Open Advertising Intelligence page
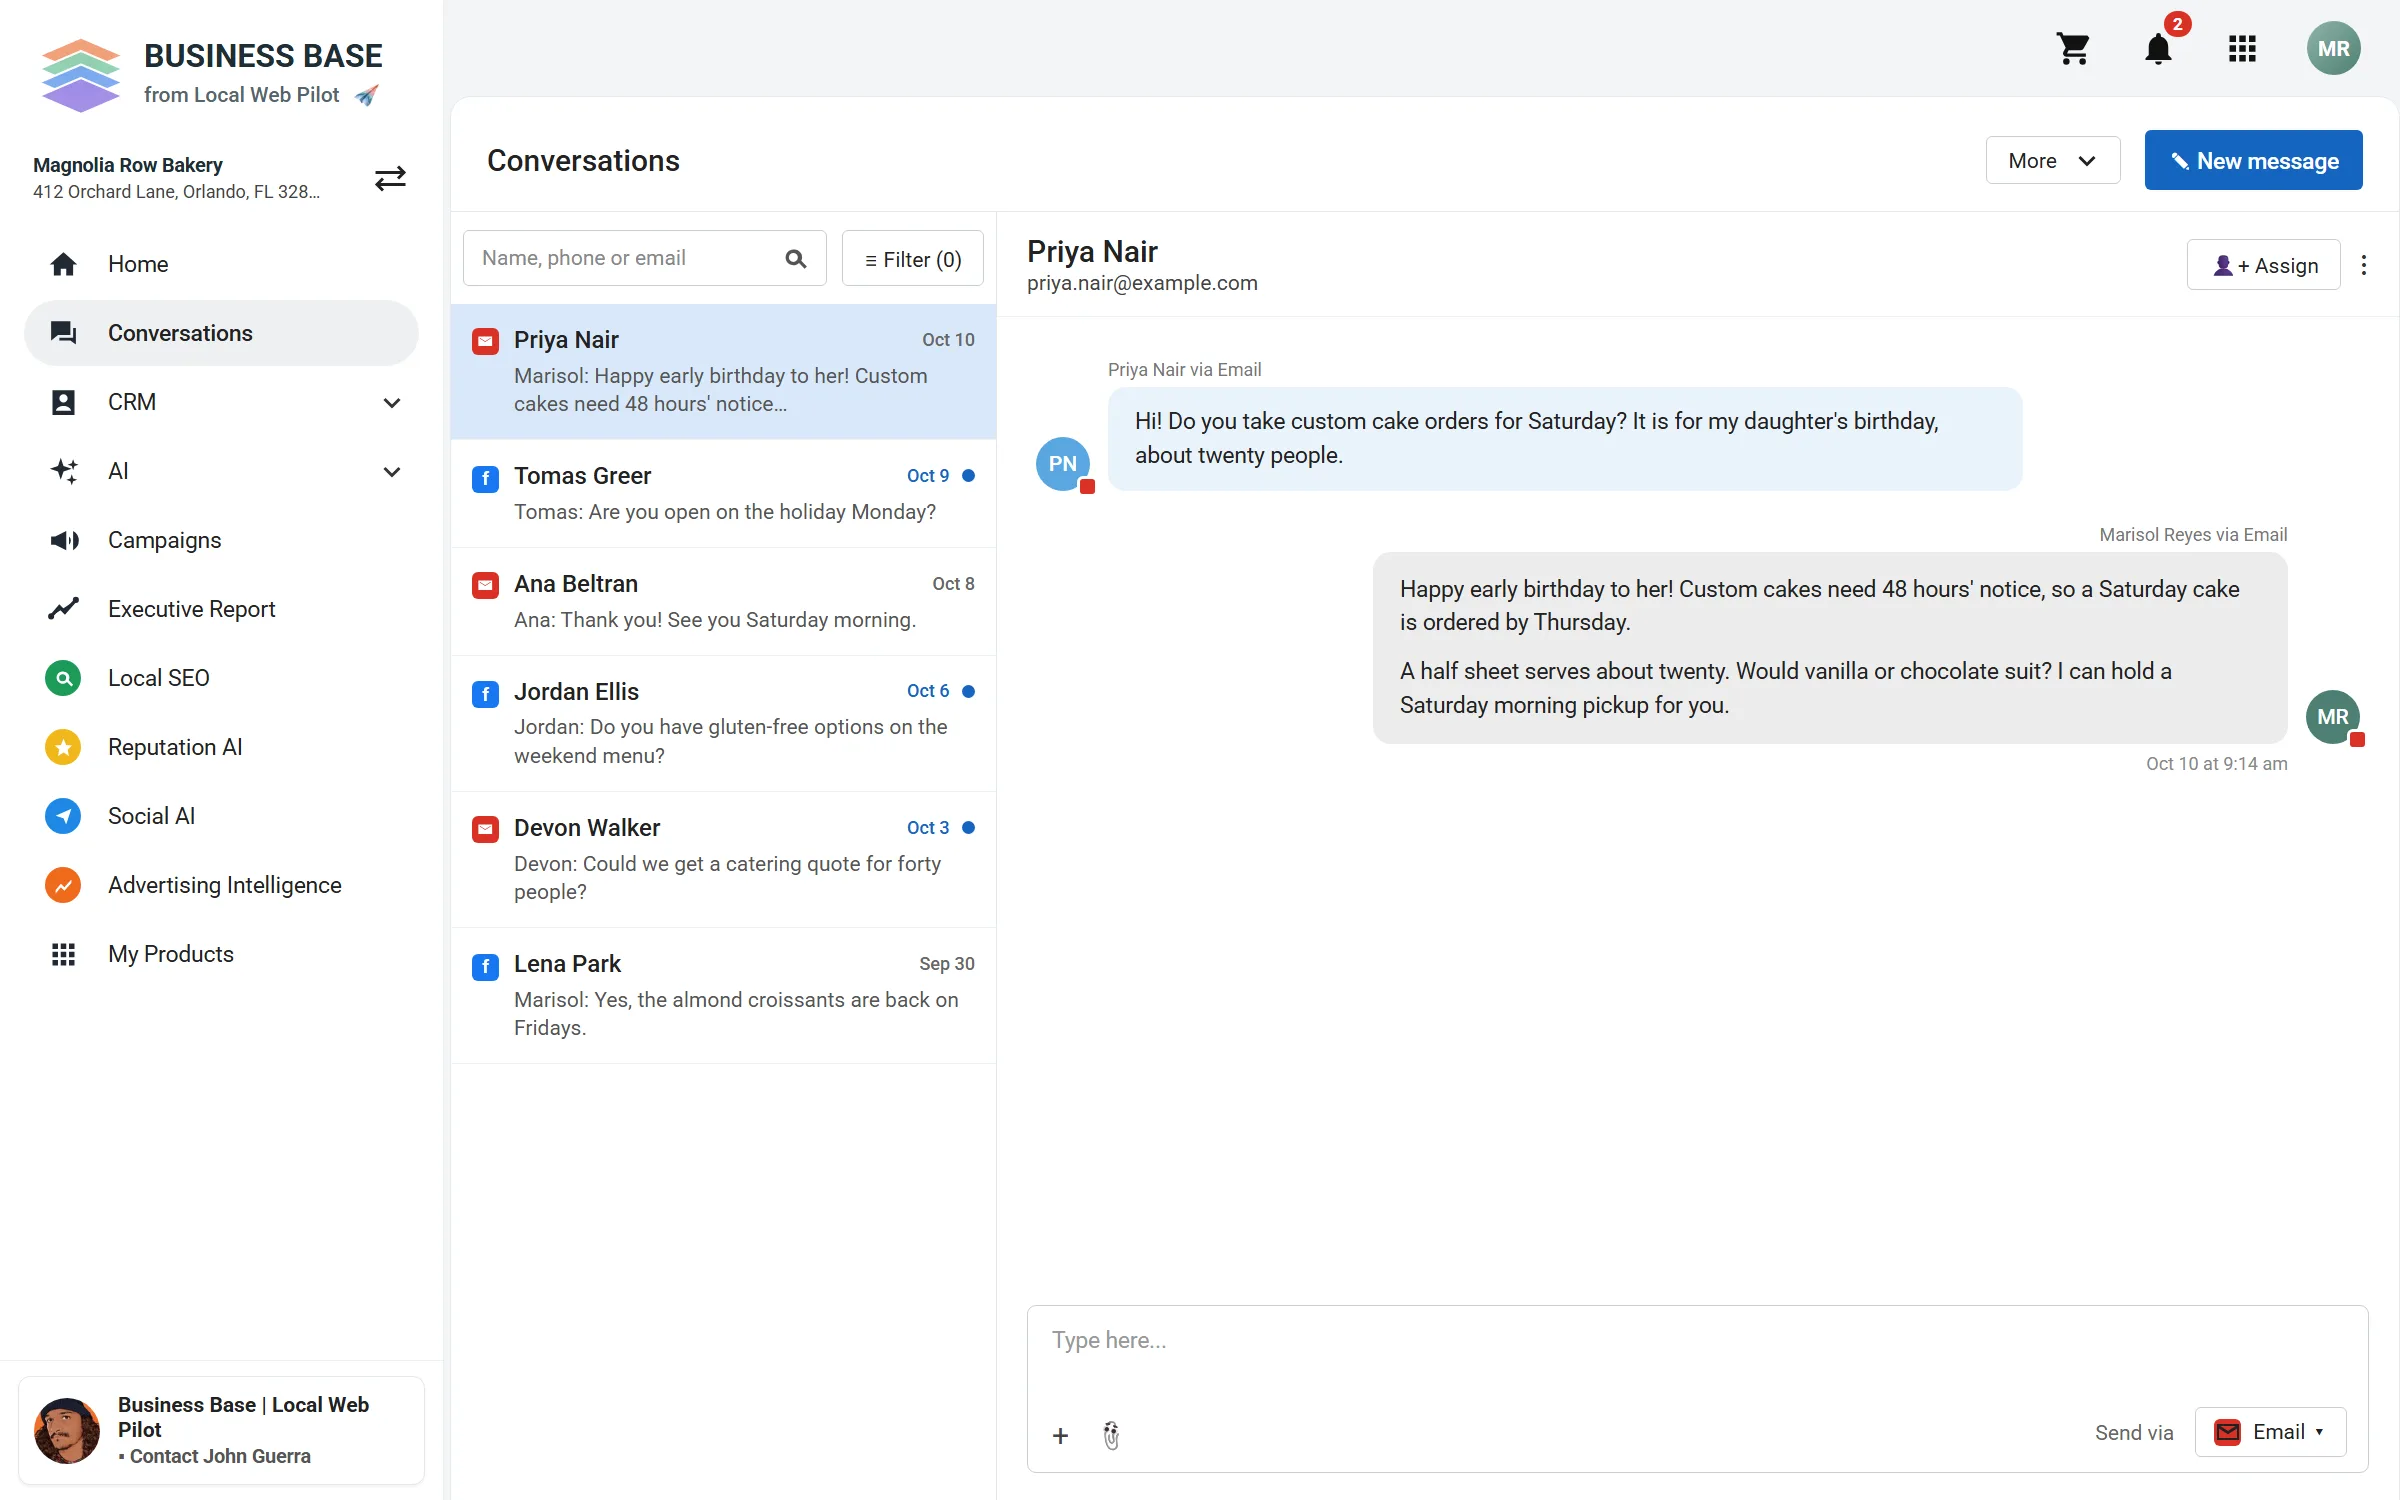 [221, 885]
